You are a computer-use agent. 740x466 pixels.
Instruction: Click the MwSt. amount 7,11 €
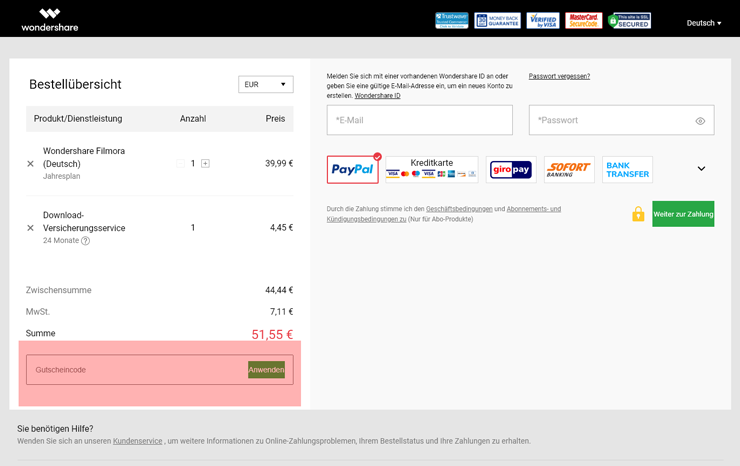pos(281,312)
